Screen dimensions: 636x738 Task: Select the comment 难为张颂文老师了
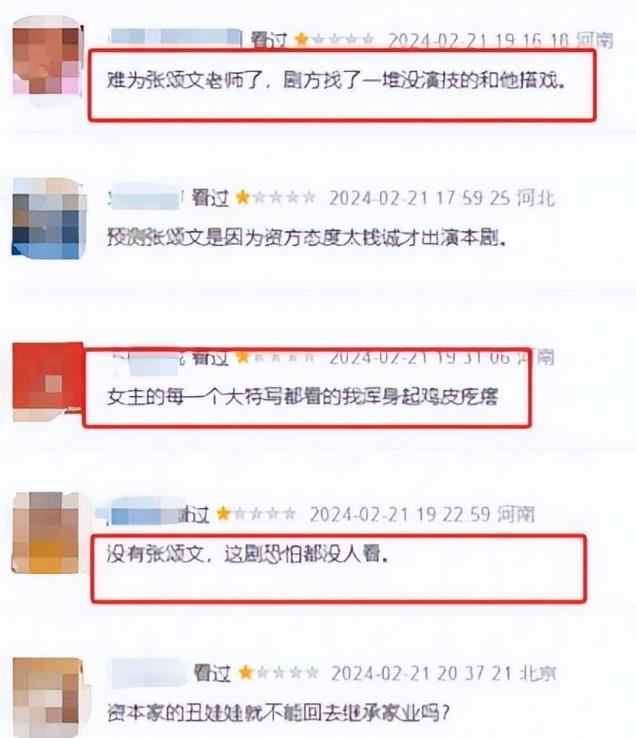336,80
